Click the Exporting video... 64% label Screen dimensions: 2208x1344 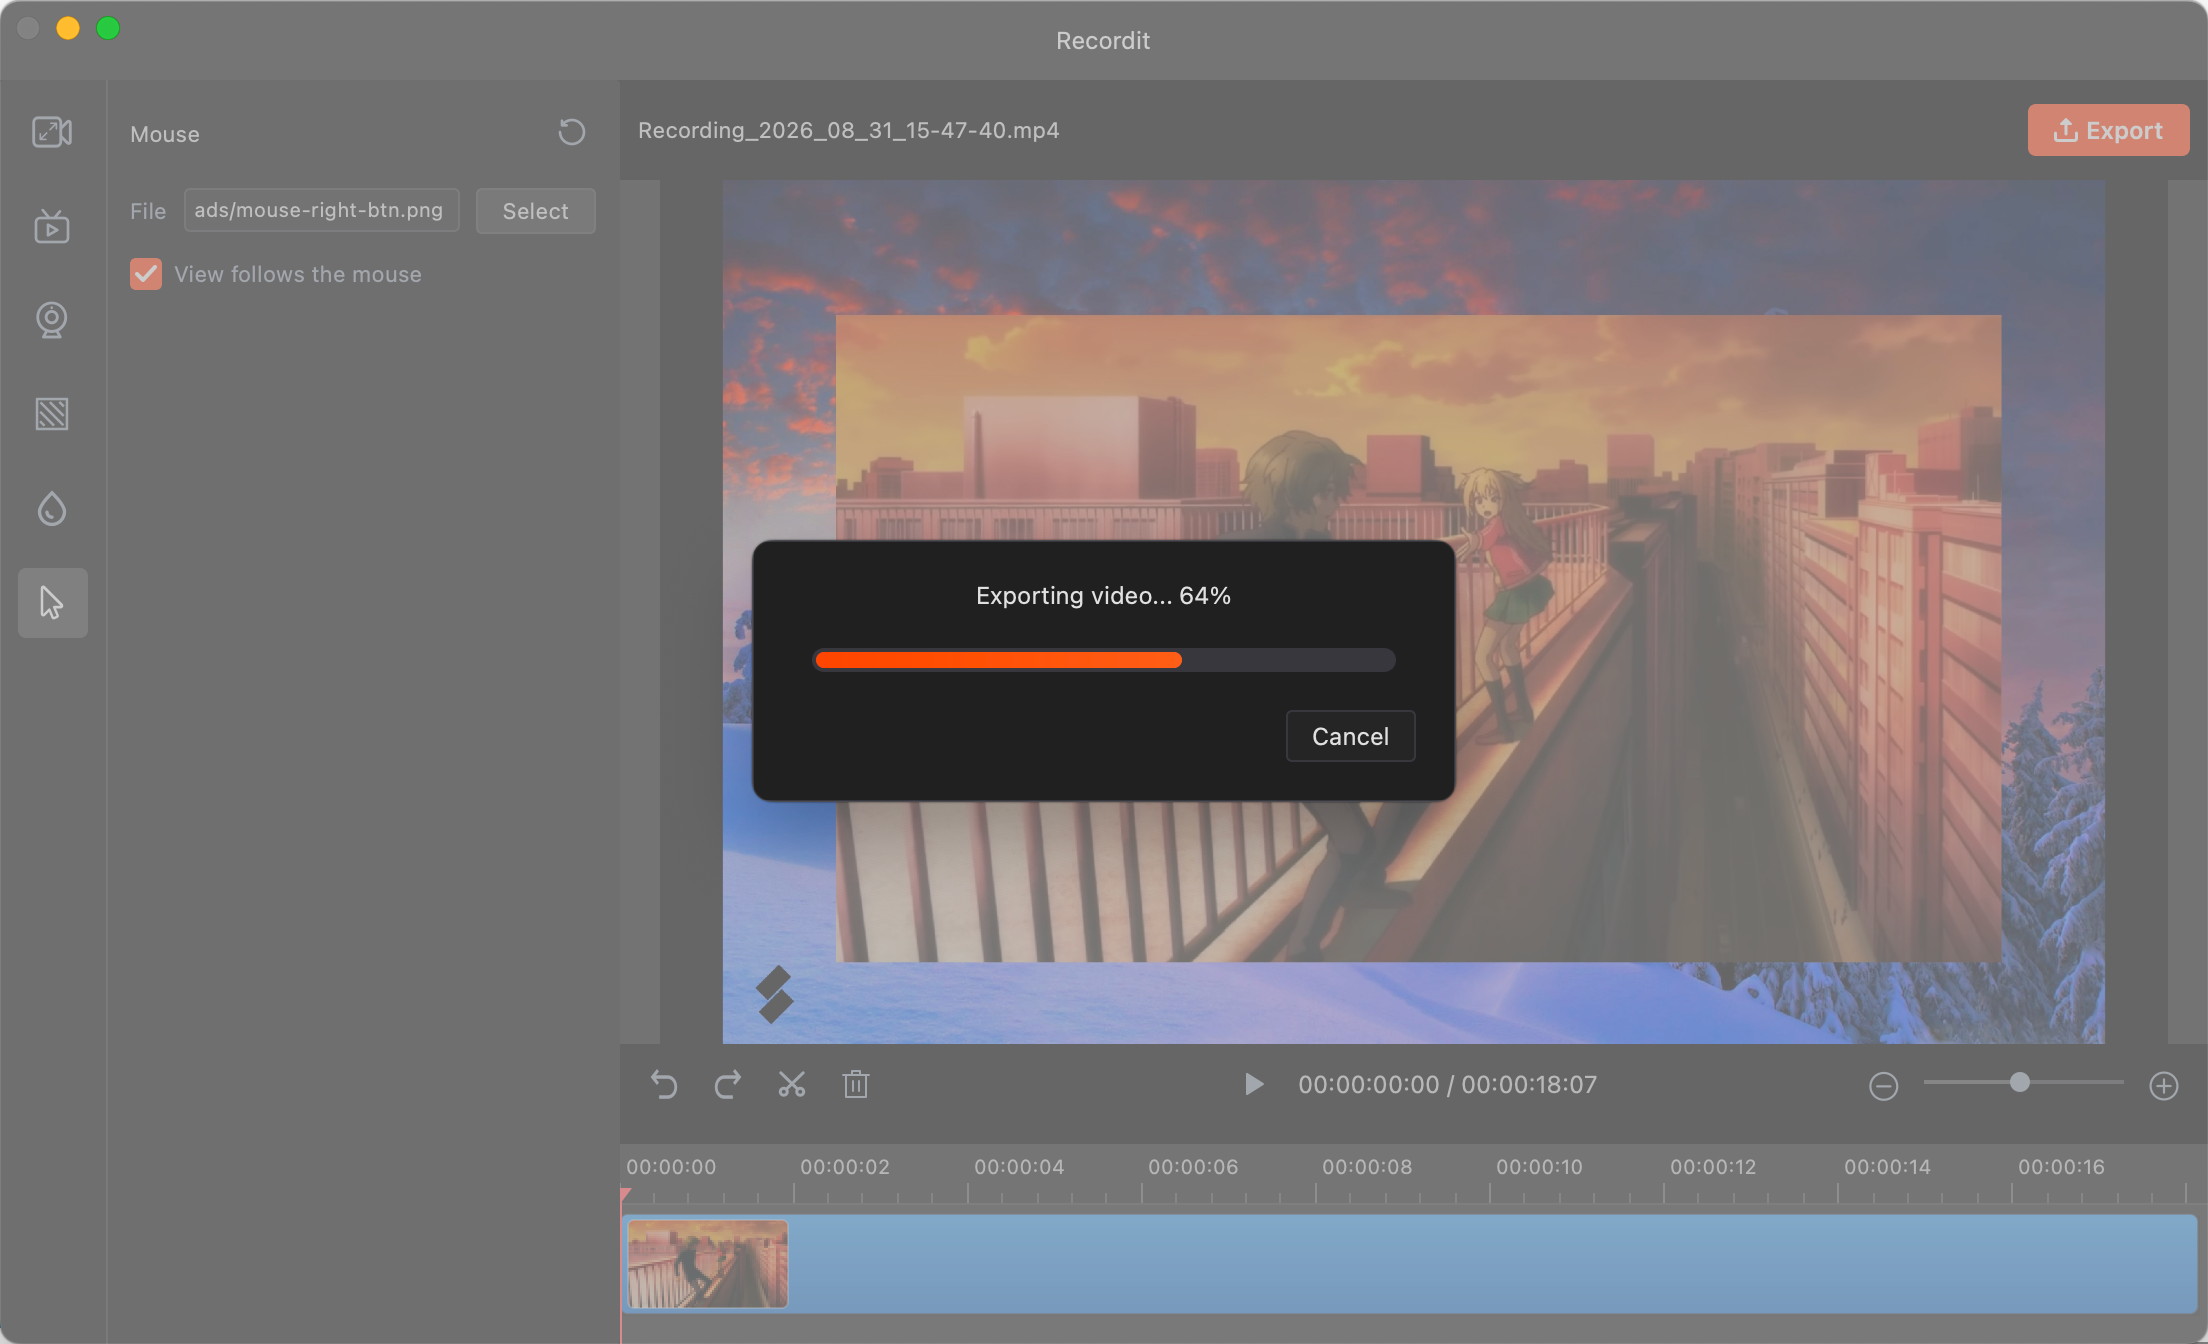pyautogui.click(x=1103, y=595)
